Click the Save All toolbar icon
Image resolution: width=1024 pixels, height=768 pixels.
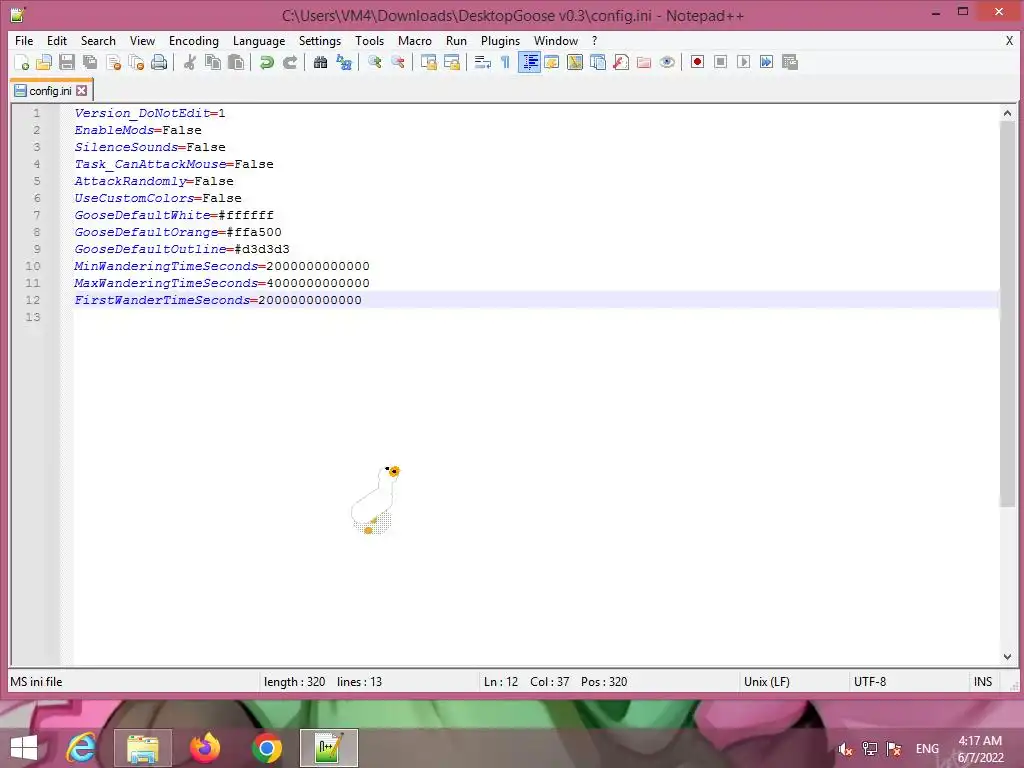click(90, 62)
